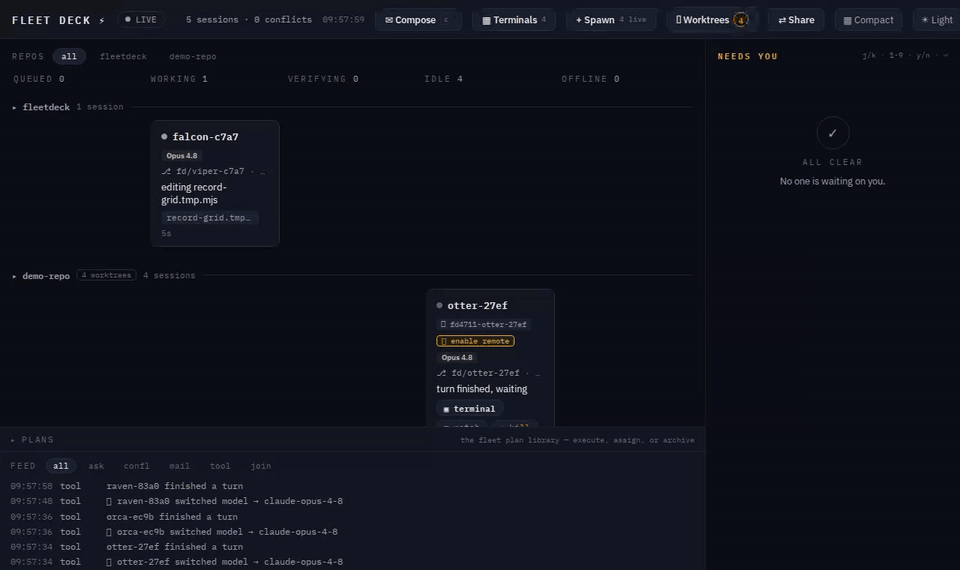Click the Opus 4.8 badge on otter-27ef

click(457, 358)
